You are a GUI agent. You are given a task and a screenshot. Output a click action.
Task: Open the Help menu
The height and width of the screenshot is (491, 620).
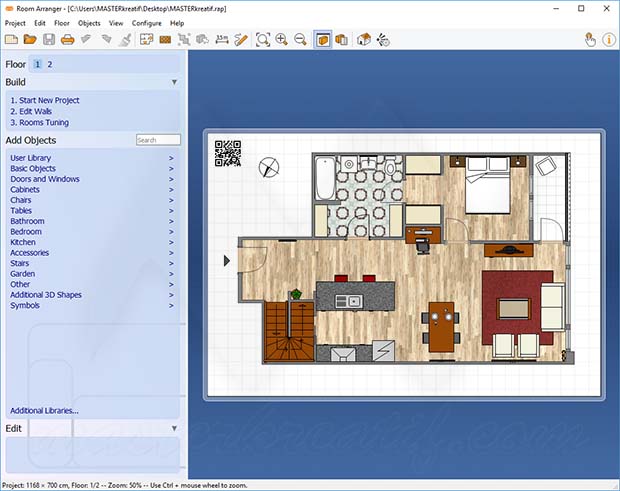coord(177,23)
